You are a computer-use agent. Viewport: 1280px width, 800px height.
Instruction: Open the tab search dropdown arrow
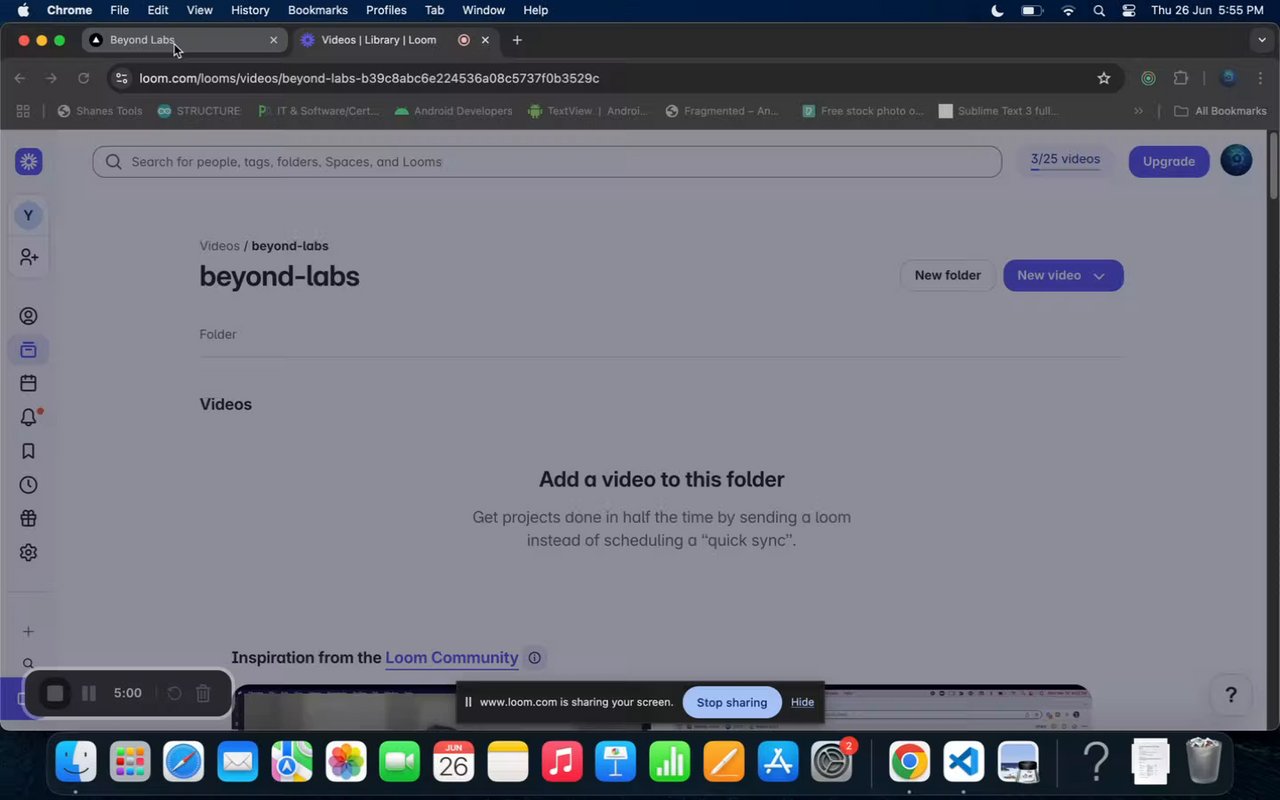click(1261, 40)
